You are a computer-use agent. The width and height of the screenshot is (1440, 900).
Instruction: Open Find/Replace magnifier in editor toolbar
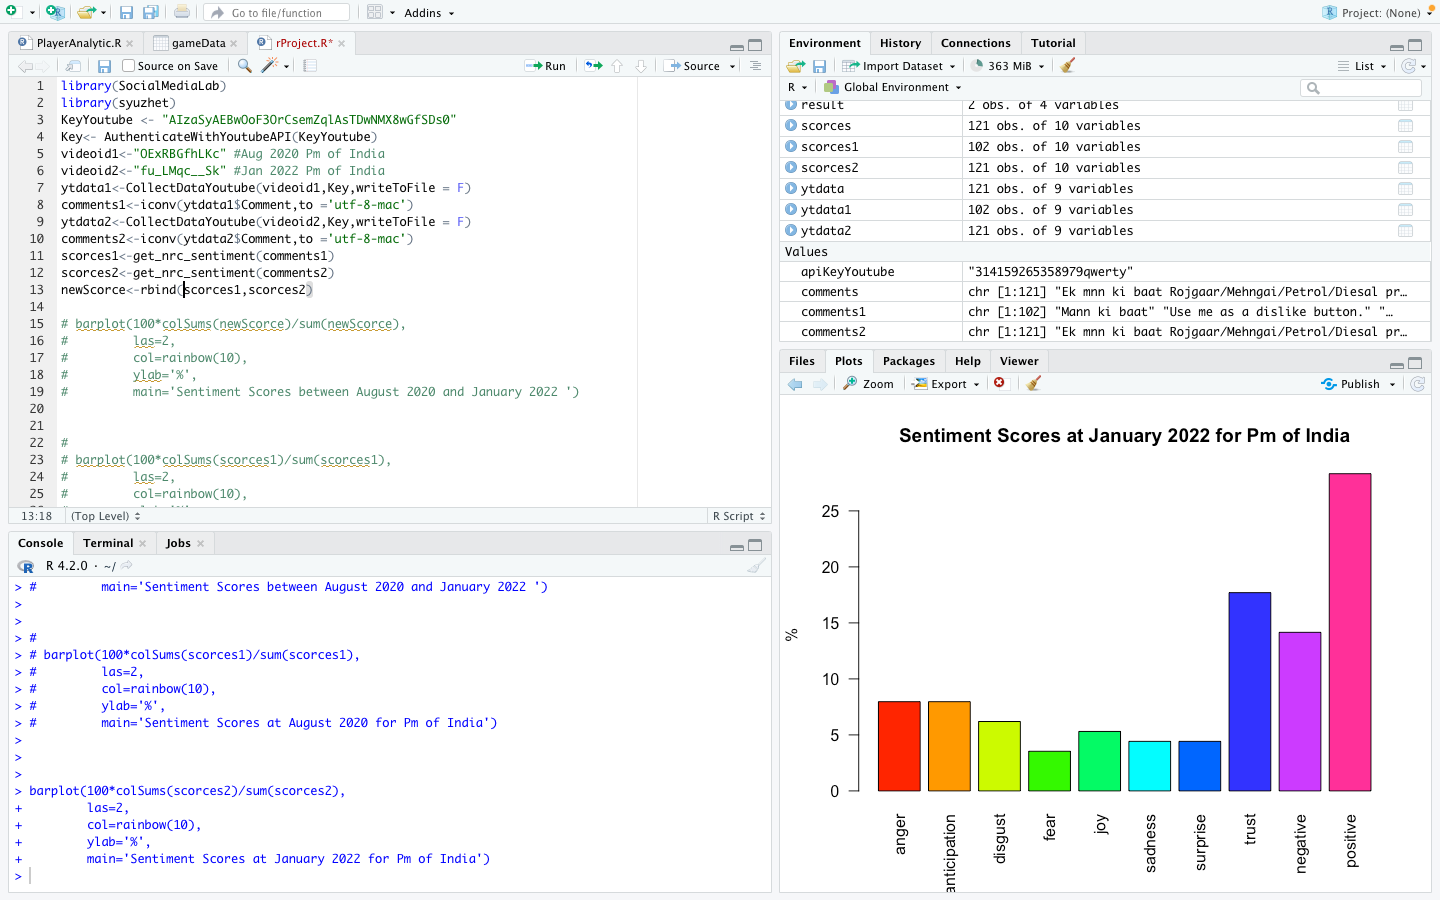tap(244, 66)
